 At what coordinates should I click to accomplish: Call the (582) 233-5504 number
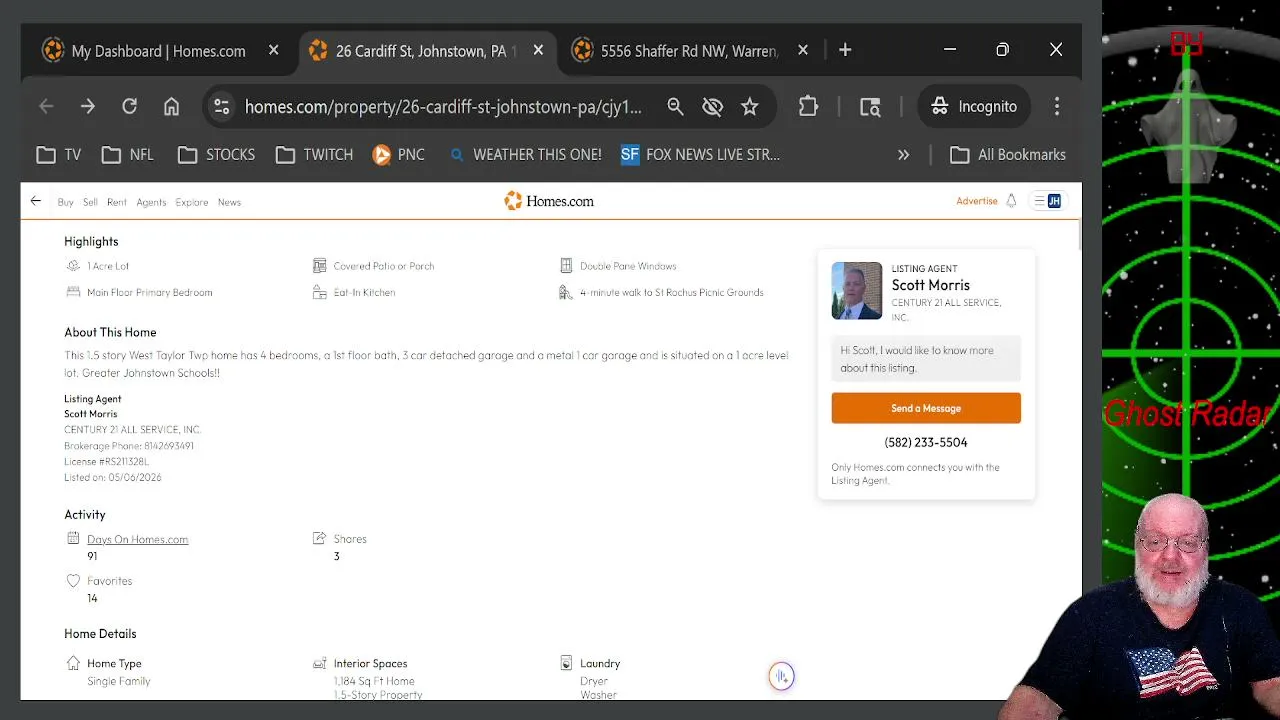coord(926,442)
